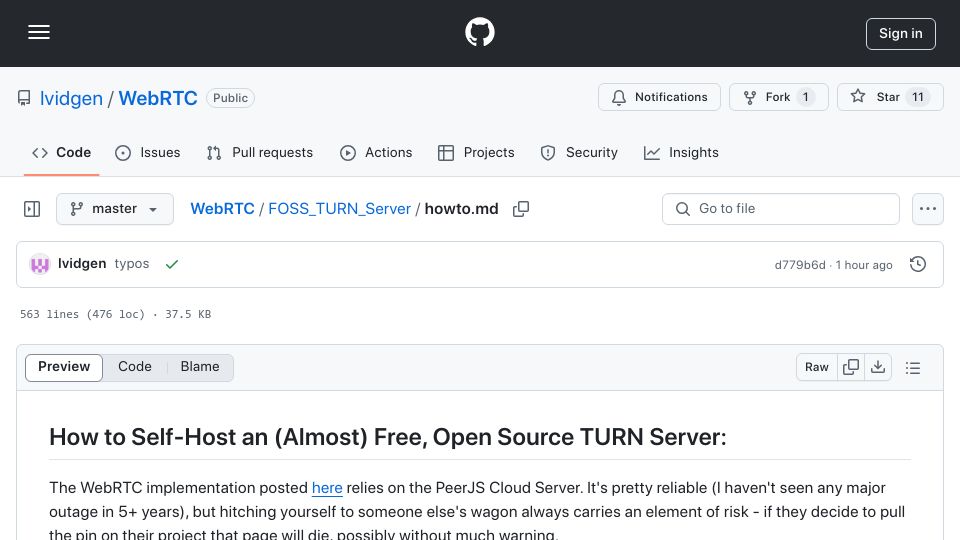
Task: Open the 'typos' commit message
Action: (132, 263)
